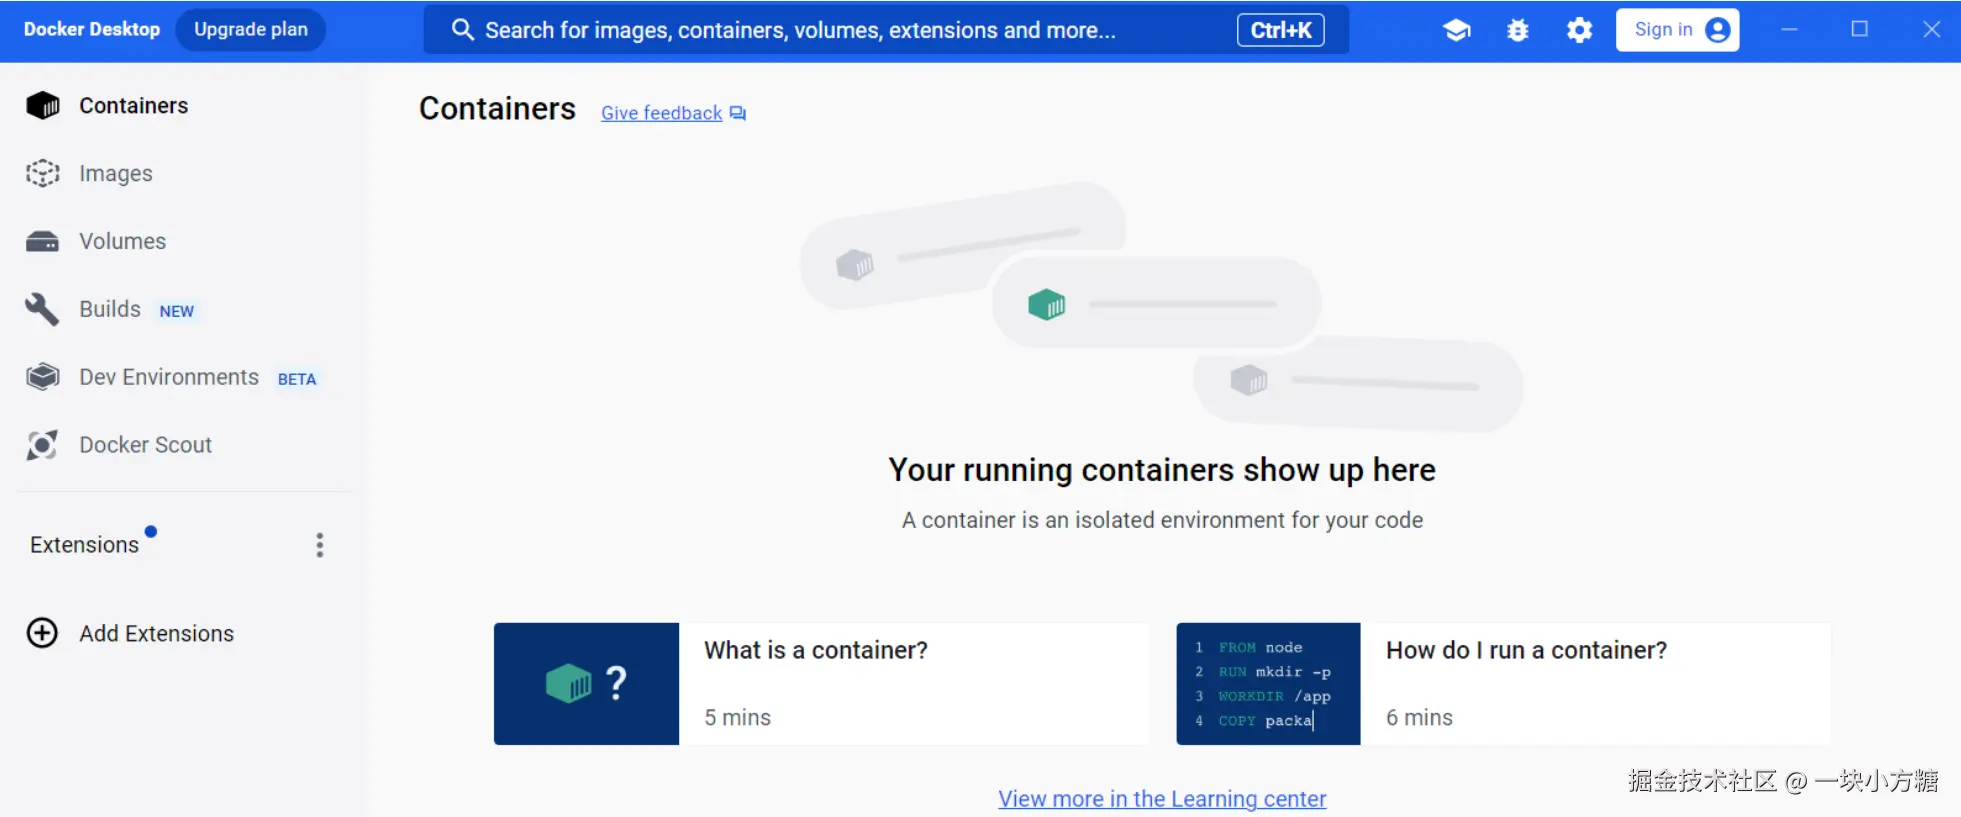Open the Extensions three-dot menu
Image resolution: width=1961 pixels, height=817 pixels.
[x=320, y=545]
